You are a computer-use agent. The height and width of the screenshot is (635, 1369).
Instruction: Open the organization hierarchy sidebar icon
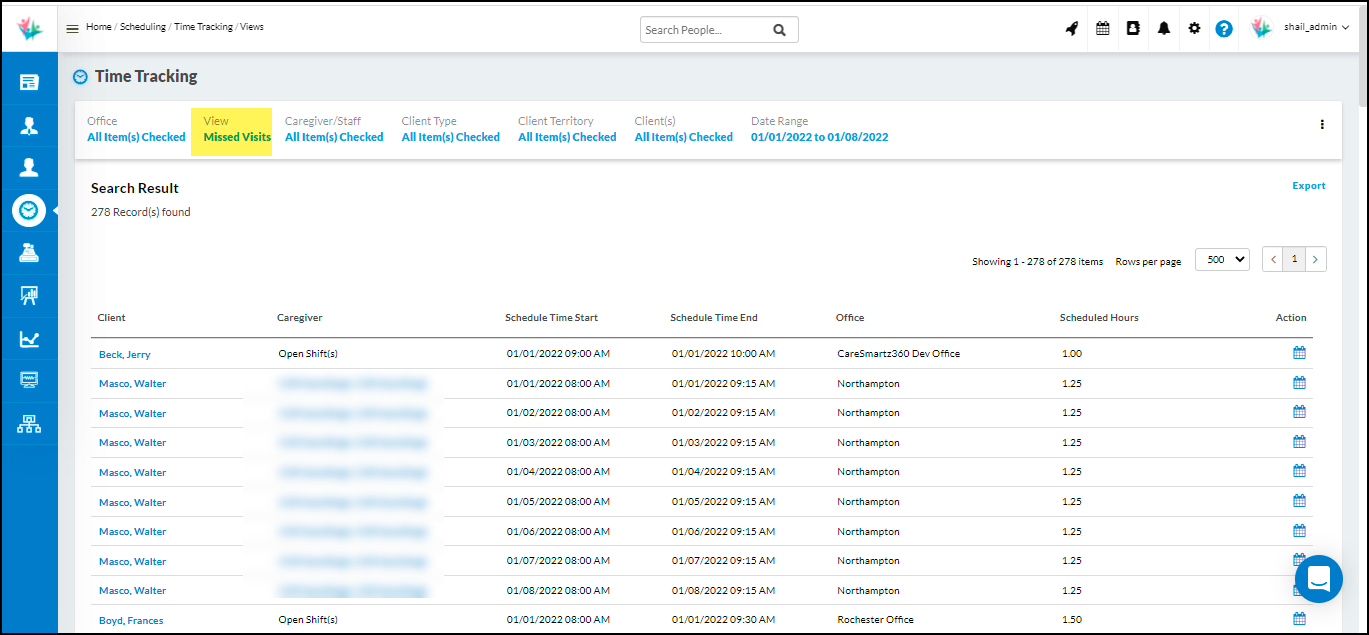(x=29, y=424)
